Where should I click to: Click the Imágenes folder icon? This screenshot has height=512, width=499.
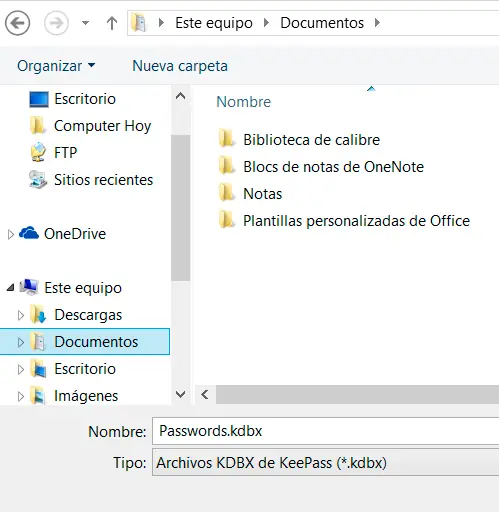click(x=38, y=396)
